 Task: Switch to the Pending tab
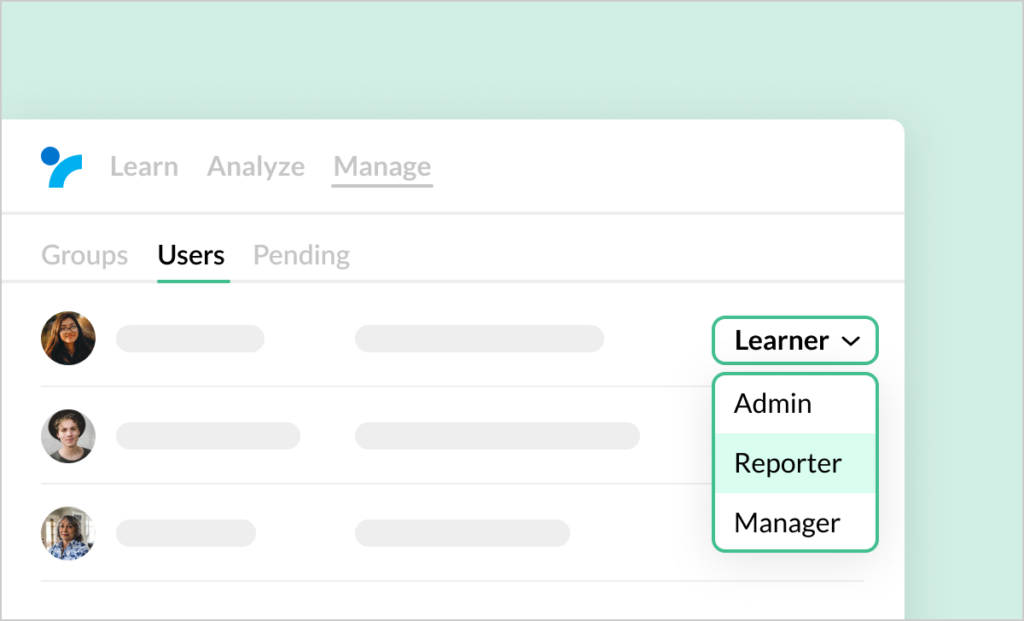pos(301,255)
